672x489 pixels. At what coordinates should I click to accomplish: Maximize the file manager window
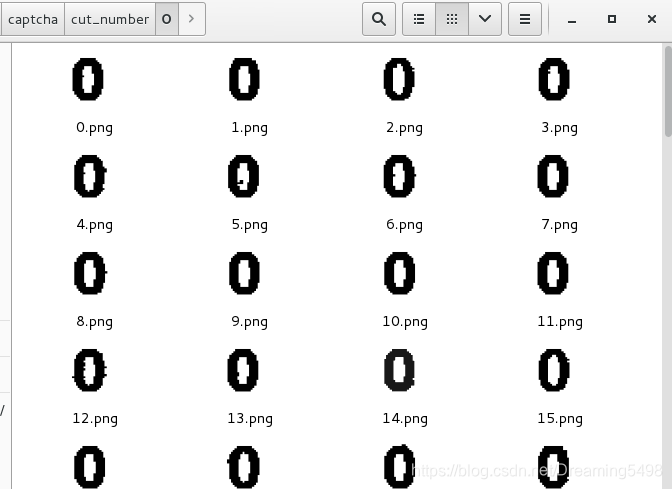[612, 19]
